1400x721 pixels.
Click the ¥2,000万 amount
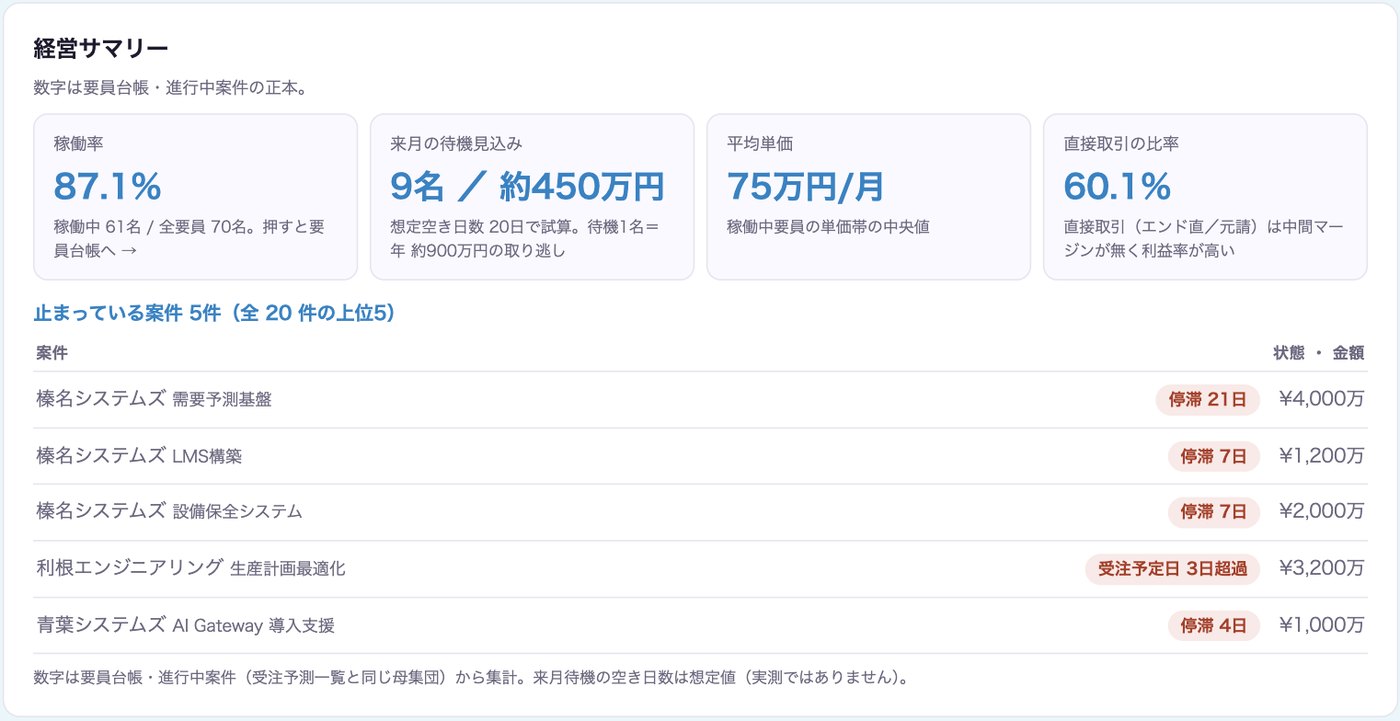coord(1321,513)
